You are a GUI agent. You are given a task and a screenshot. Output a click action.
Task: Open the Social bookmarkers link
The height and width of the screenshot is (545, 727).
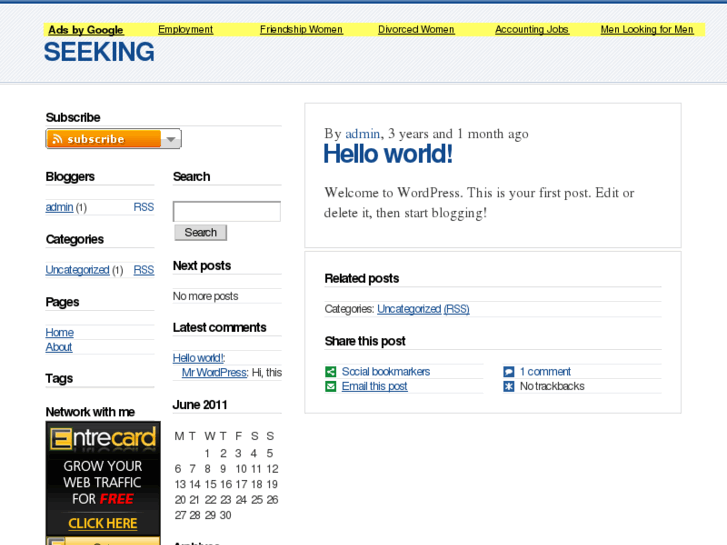click(x=386, y=372)
